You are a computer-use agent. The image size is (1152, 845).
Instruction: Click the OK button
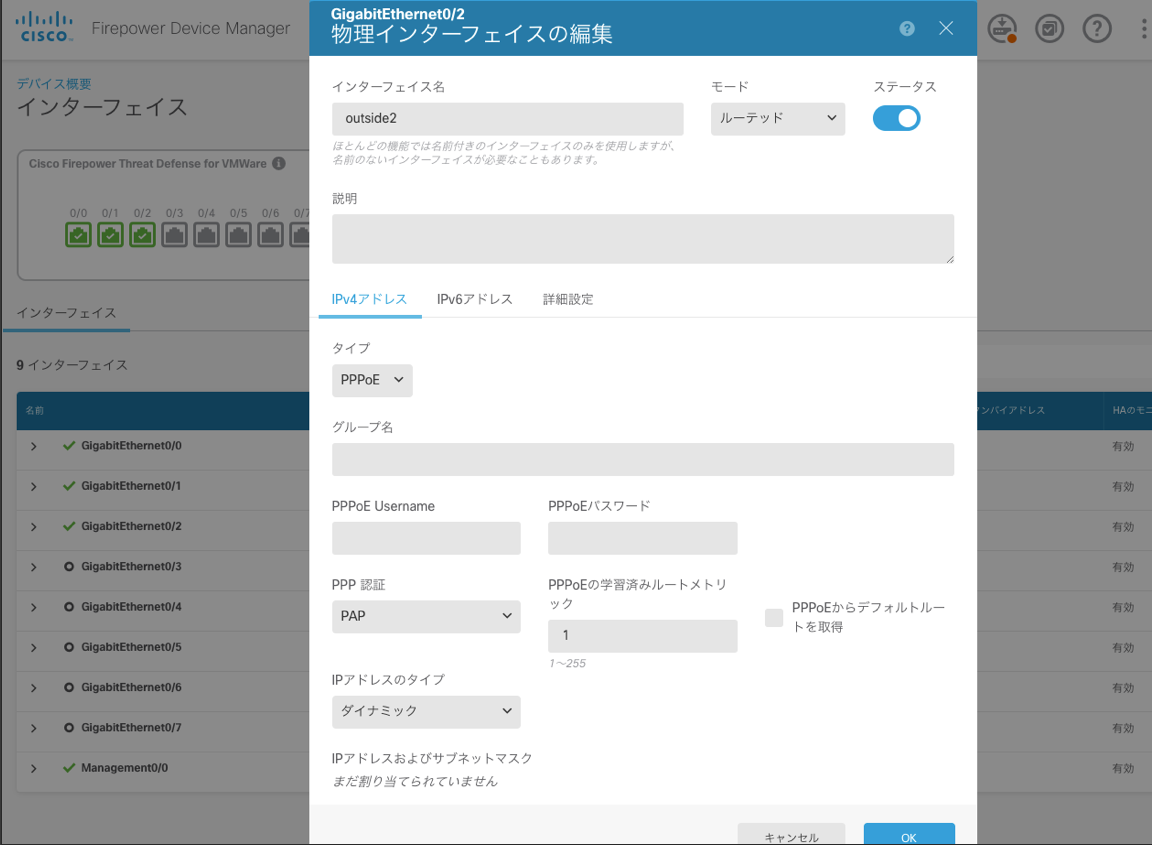click(908, 835)
